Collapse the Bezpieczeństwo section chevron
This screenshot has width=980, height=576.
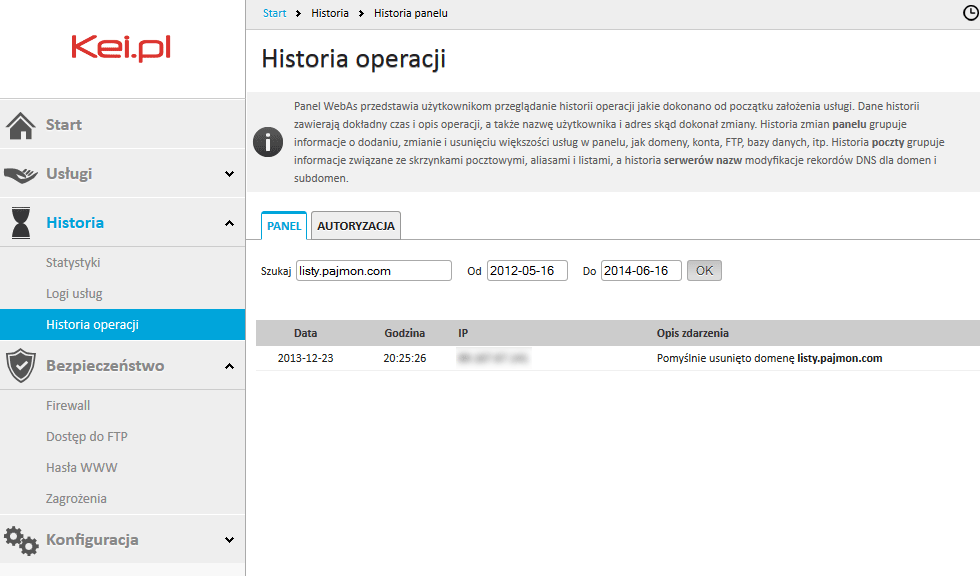click(x=229, y=366)
